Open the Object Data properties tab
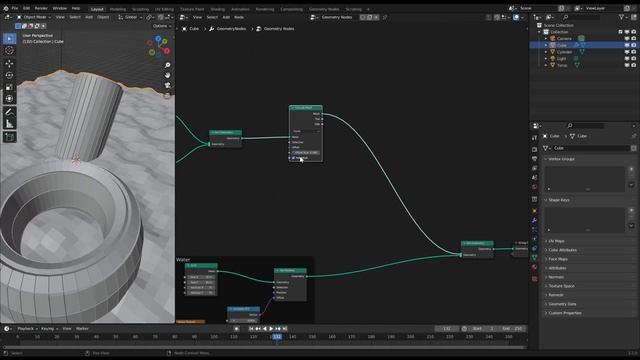The image size is (640, 360). coord(534,258)
